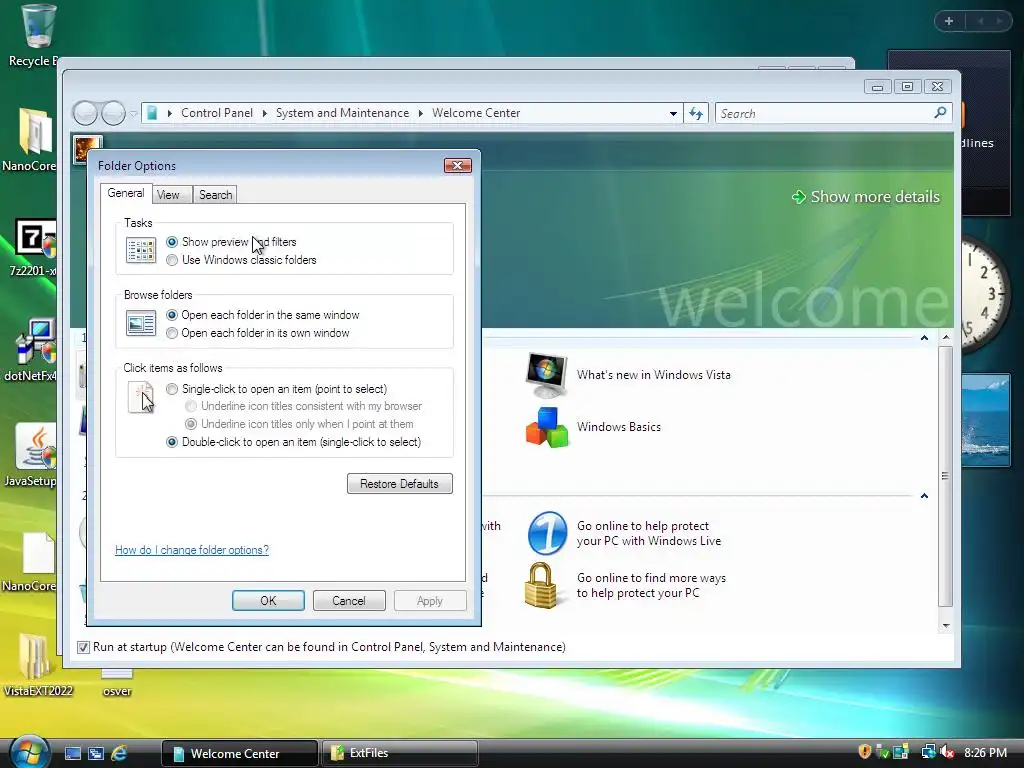
Task: Open How do I change folder options link
Action: click(192, 550)
